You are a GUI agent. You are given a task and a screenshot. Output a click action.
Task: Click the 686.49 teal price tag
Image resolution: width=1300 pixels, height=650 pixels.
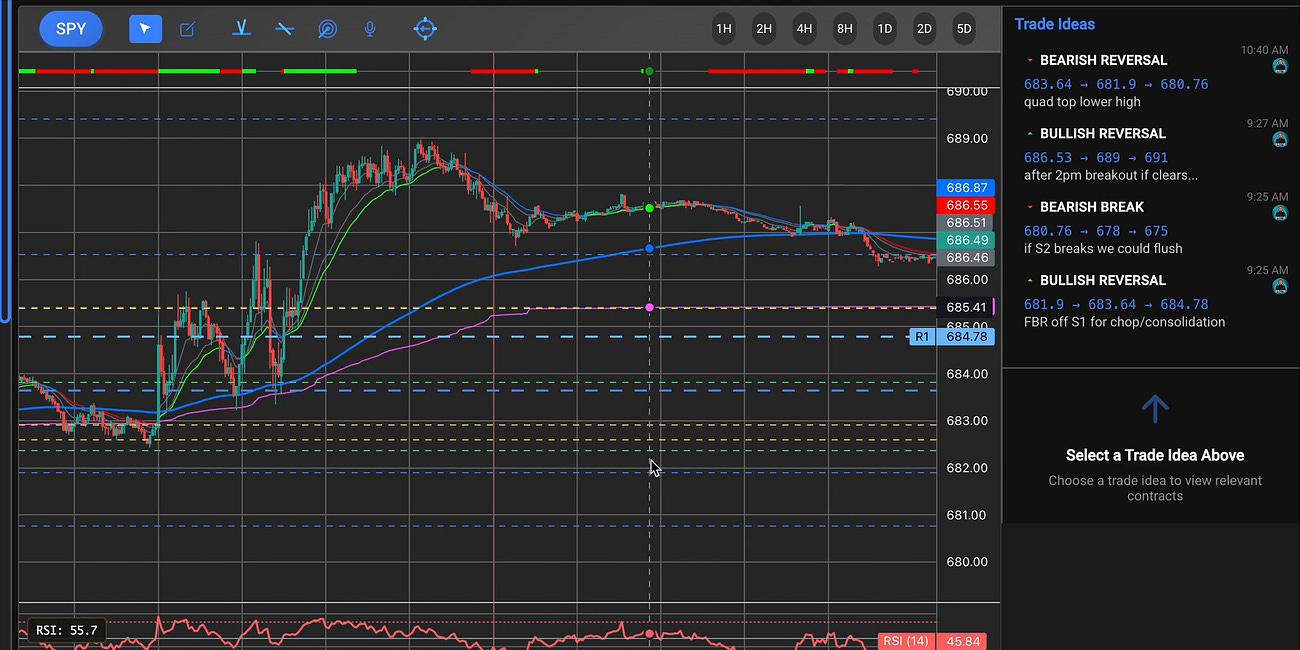coord(967,240)
